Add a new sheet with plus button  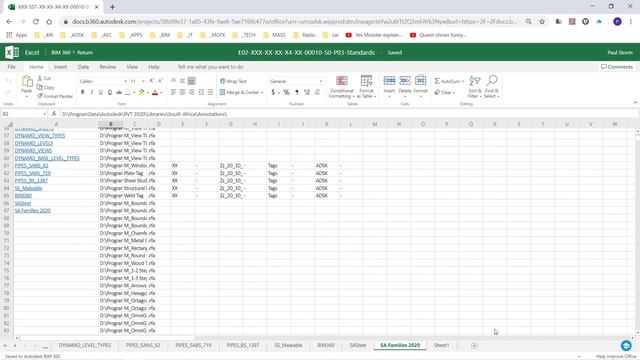pyautogui.click(x=474, y=346)
